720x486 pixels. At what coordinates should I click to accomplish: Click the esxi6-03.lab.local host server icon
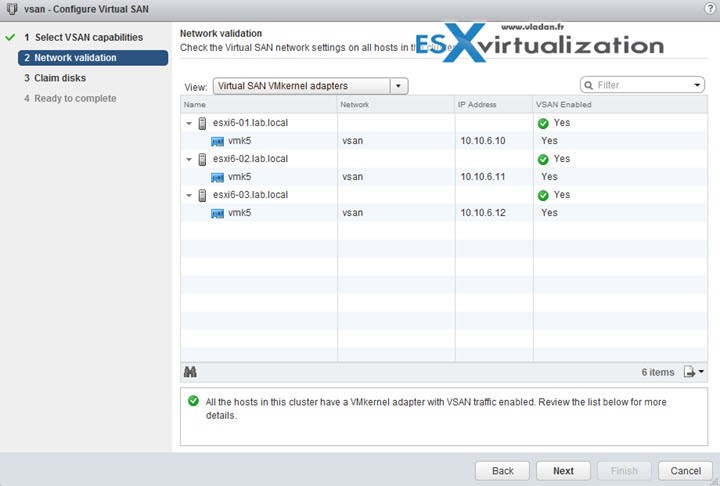coord(202,195)
